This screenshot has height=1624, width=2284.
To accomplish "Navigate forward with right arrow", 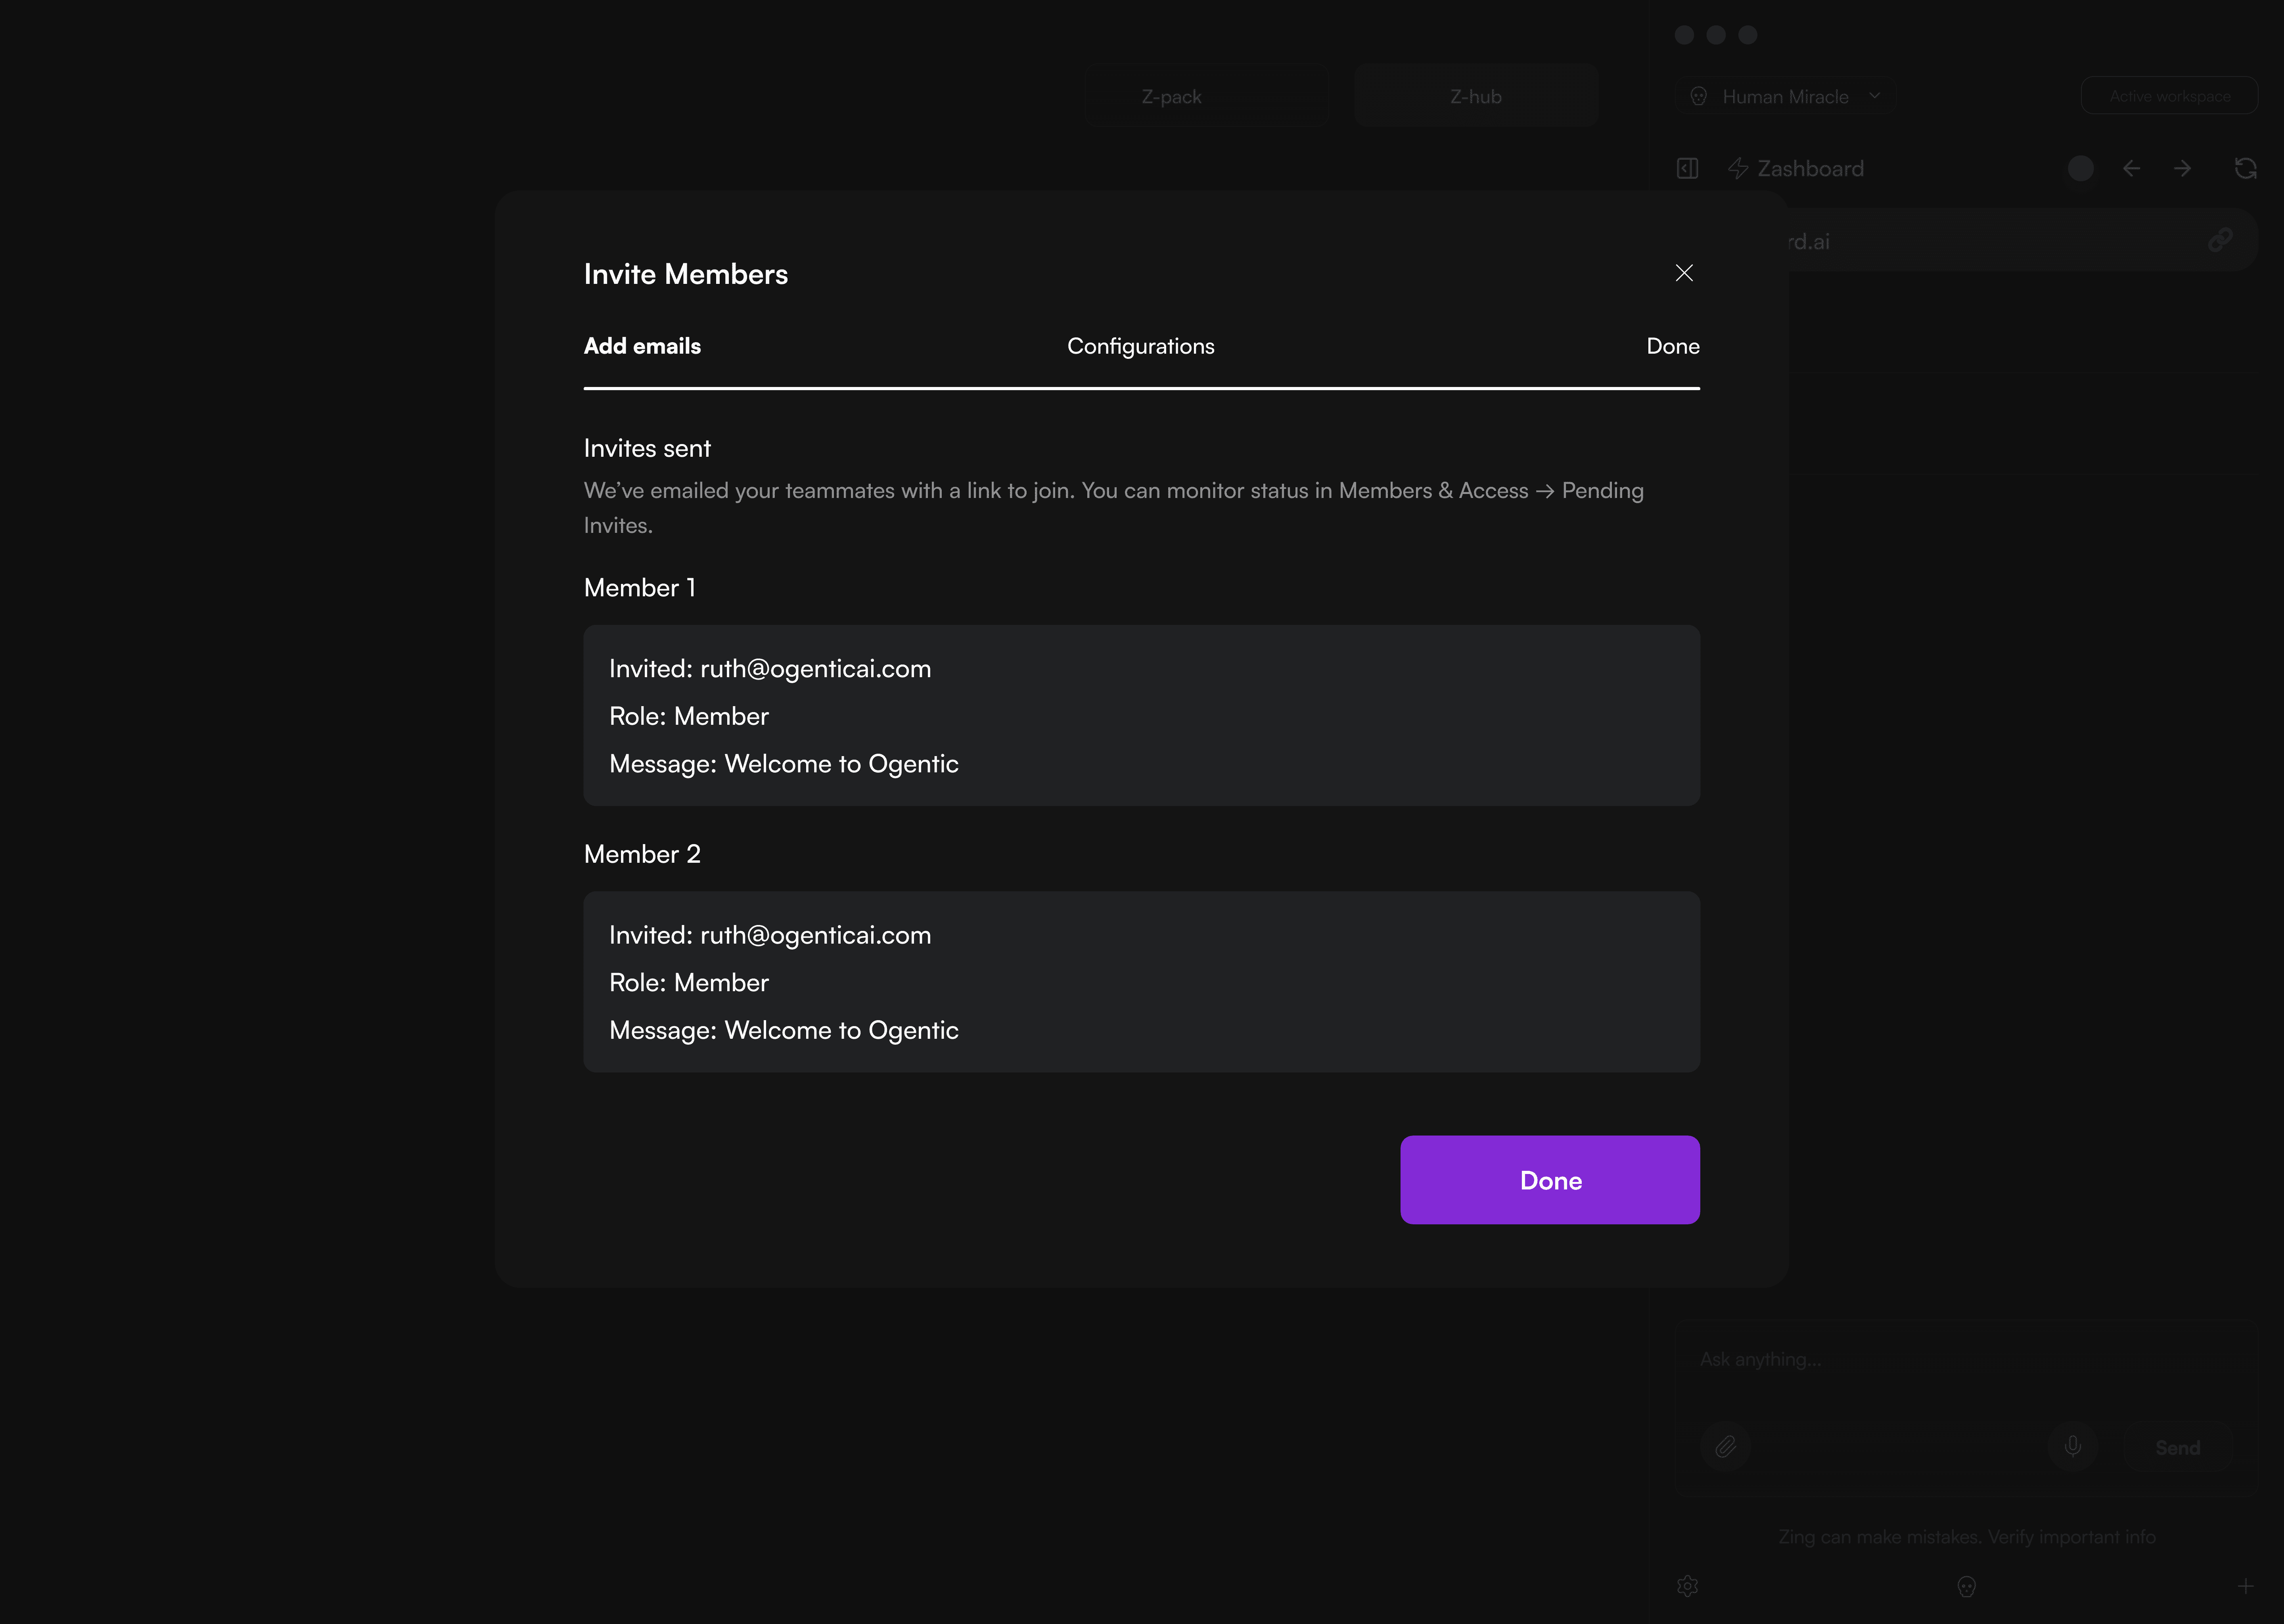I will (2182, 168).
